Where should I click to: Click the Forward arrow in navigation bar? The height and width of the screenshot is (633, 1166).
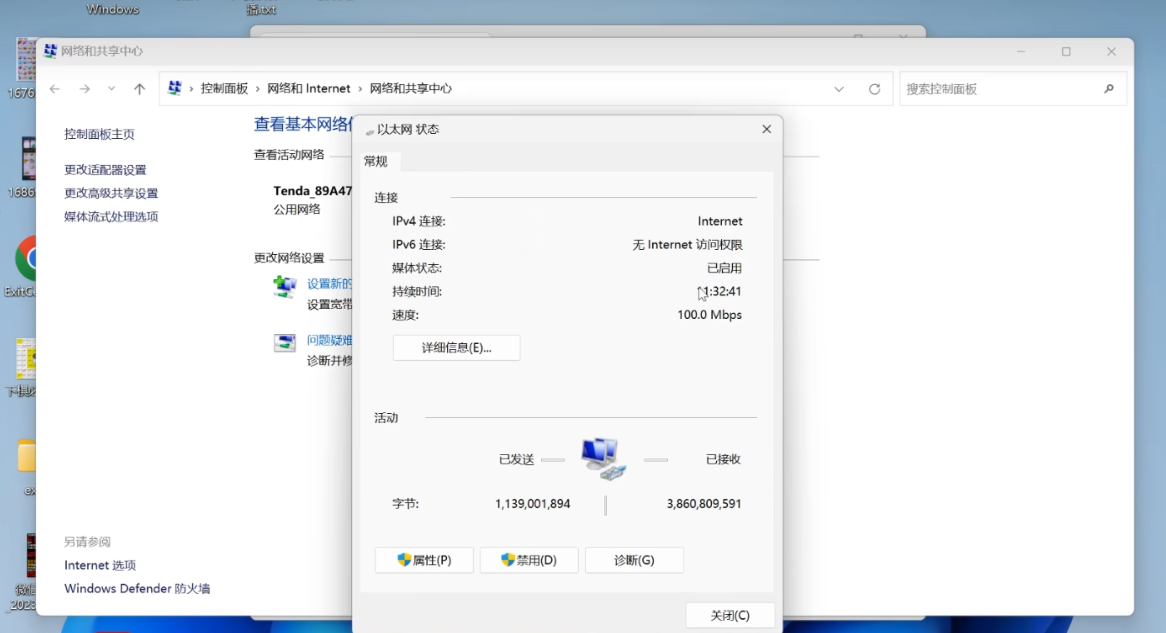click(85, 89)
